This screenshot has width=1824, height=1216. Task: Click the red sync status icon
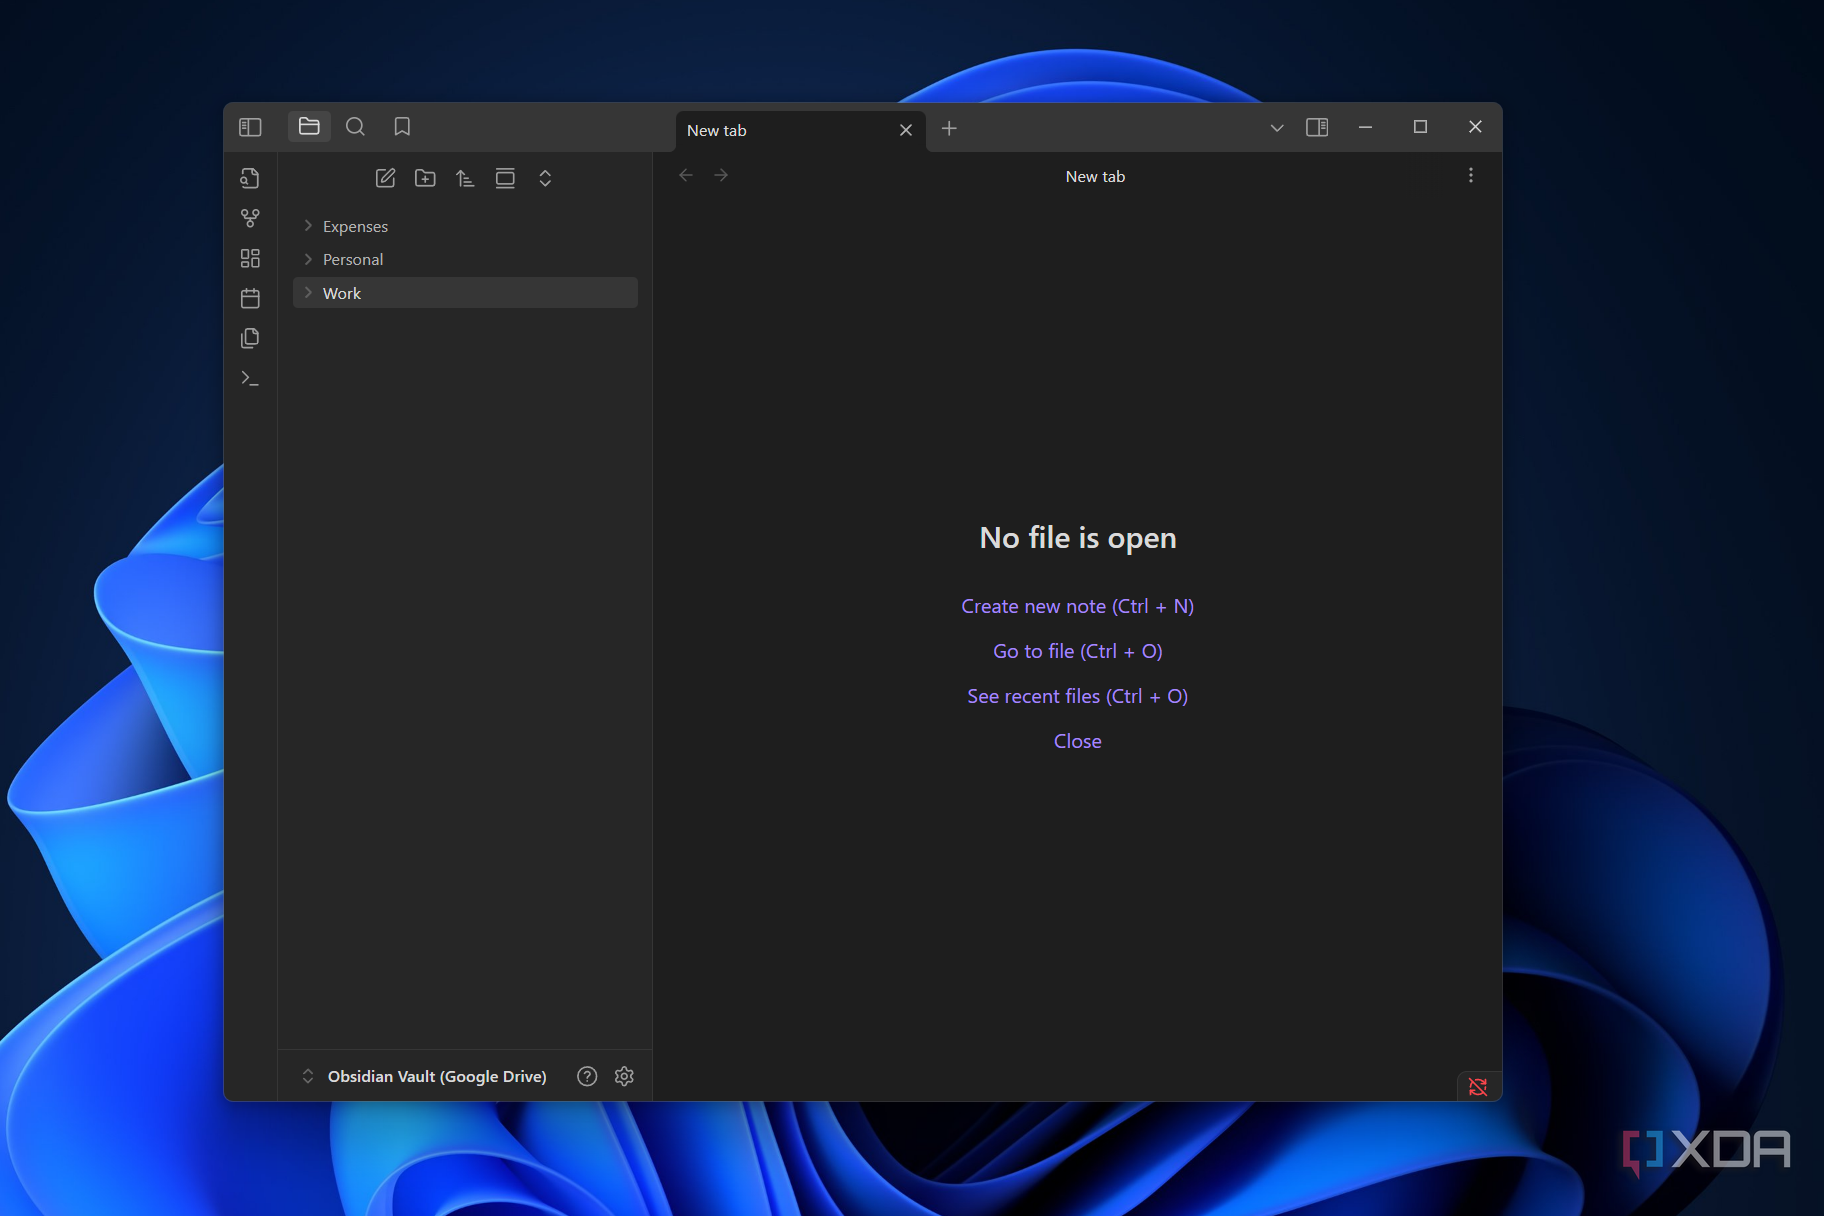coord(1478,1087)
